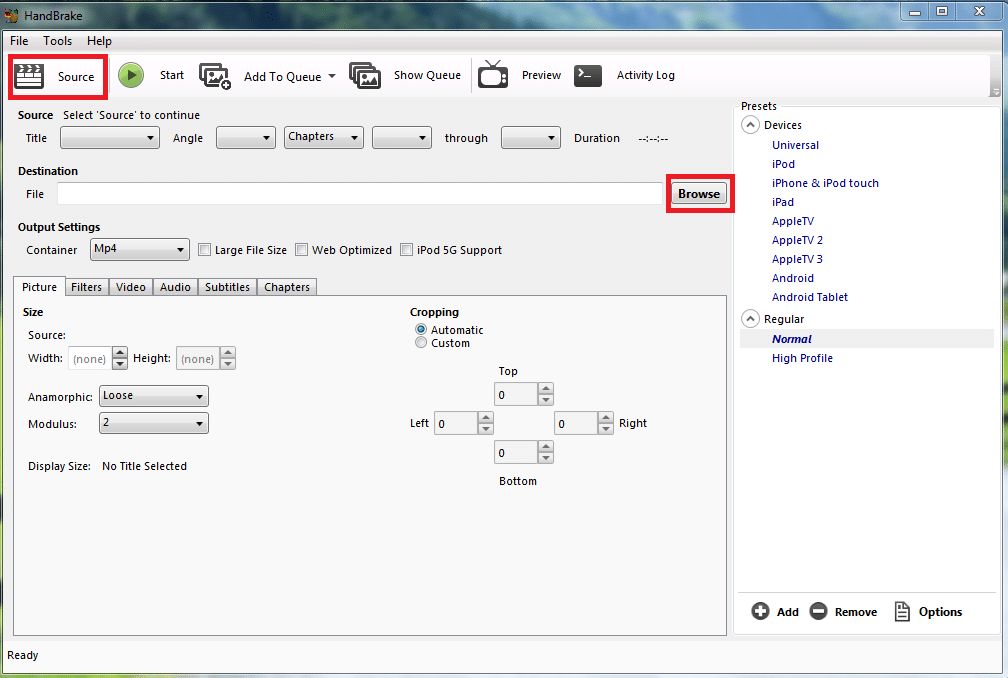The height and width of the screenshot is (678, 1008).
Task: Select the AppleTV 3 preset
Action: point(797,259)
